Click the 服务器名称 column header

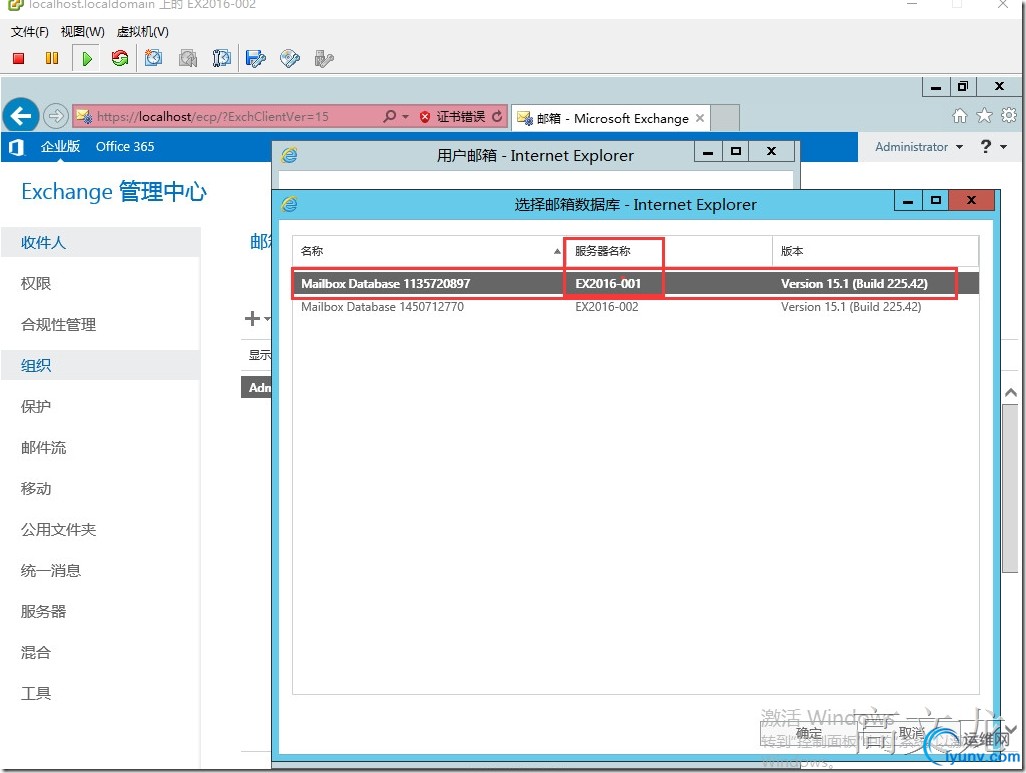coord(668,251)
